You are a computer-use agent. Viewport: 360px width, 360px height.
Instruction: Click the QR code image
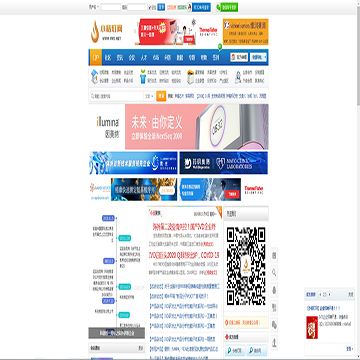tap(246, 266)
